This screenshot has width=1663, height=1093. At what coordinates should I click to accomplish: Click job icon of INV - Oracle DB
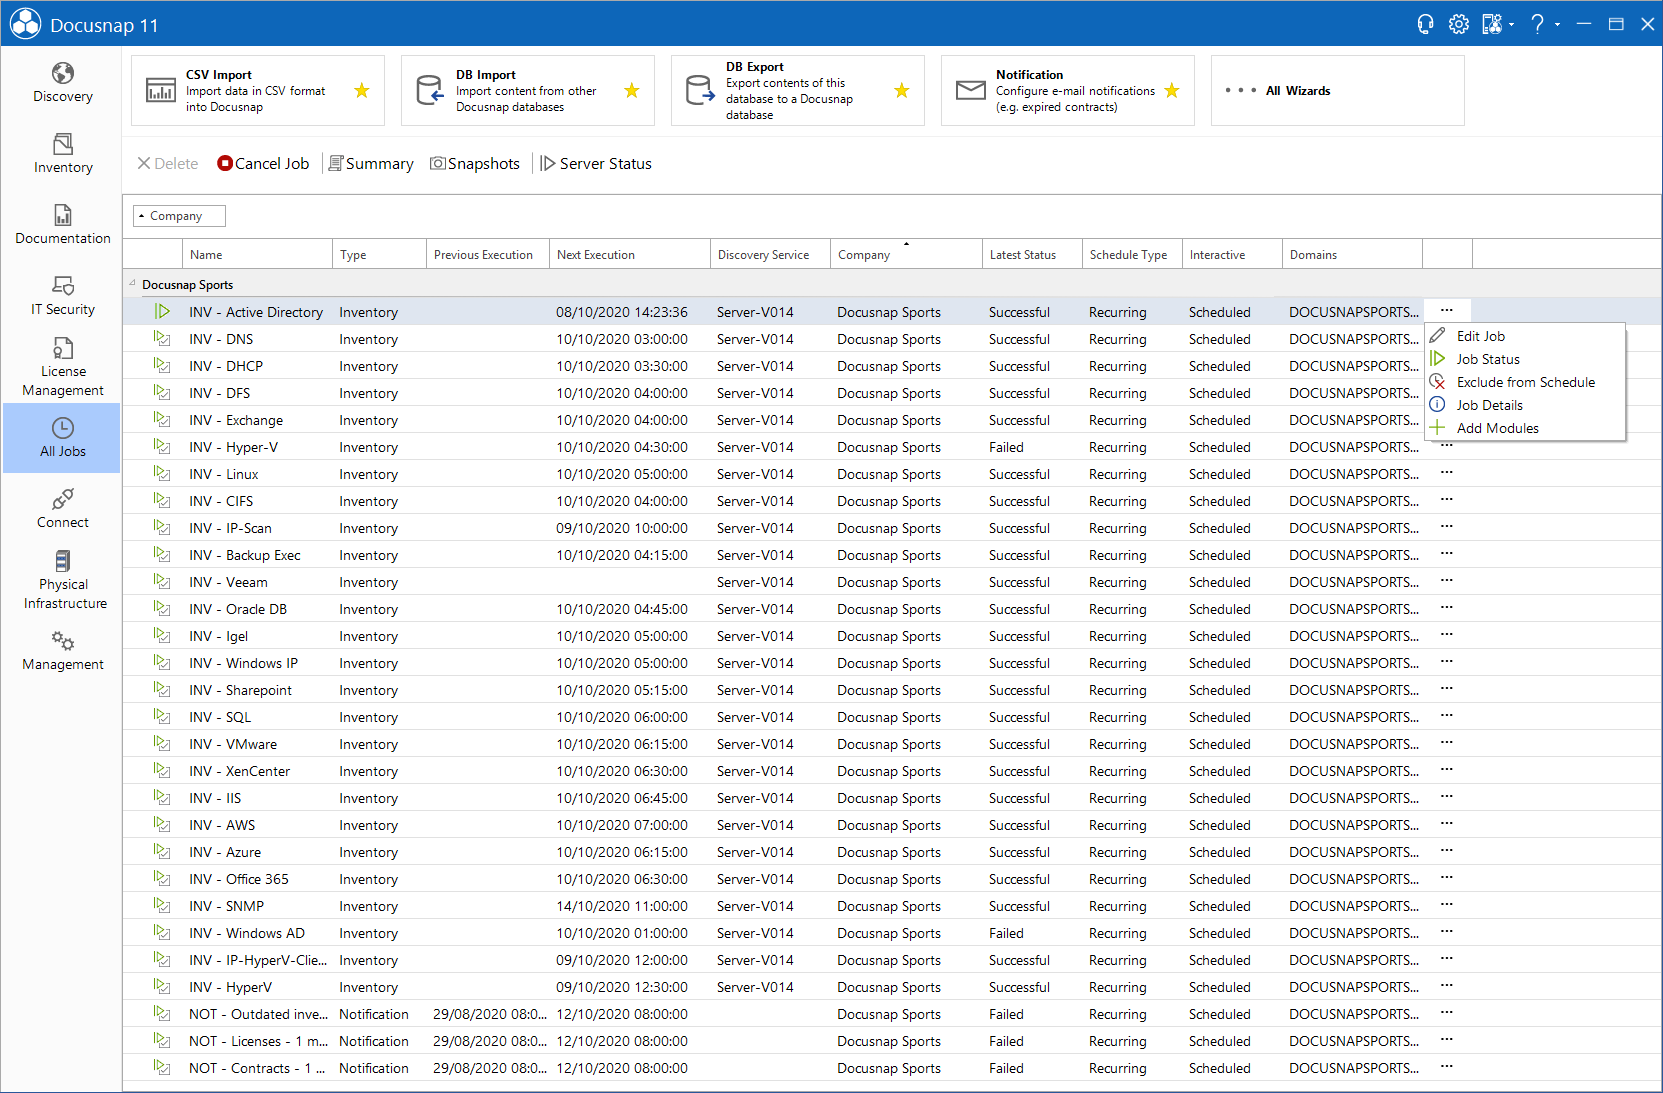[x=162, y=609]
